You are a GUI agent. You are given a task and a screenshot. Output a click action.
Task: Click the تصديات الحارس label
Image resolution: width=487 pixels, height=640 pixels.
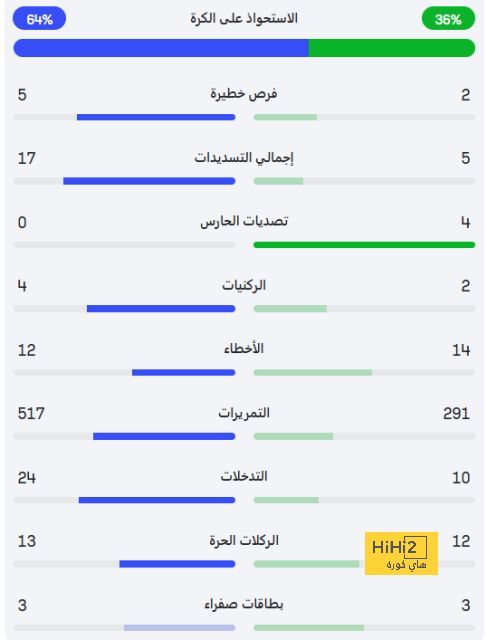coord(244,221)
